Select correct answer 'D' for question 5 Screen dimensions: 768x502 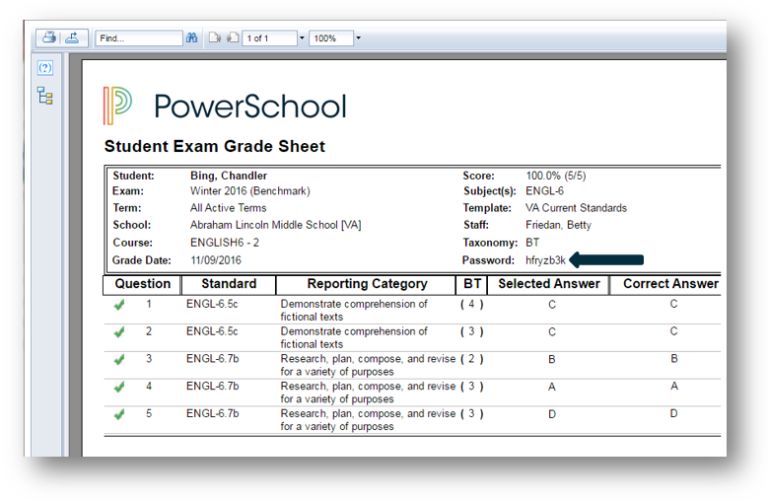point(674,414)
